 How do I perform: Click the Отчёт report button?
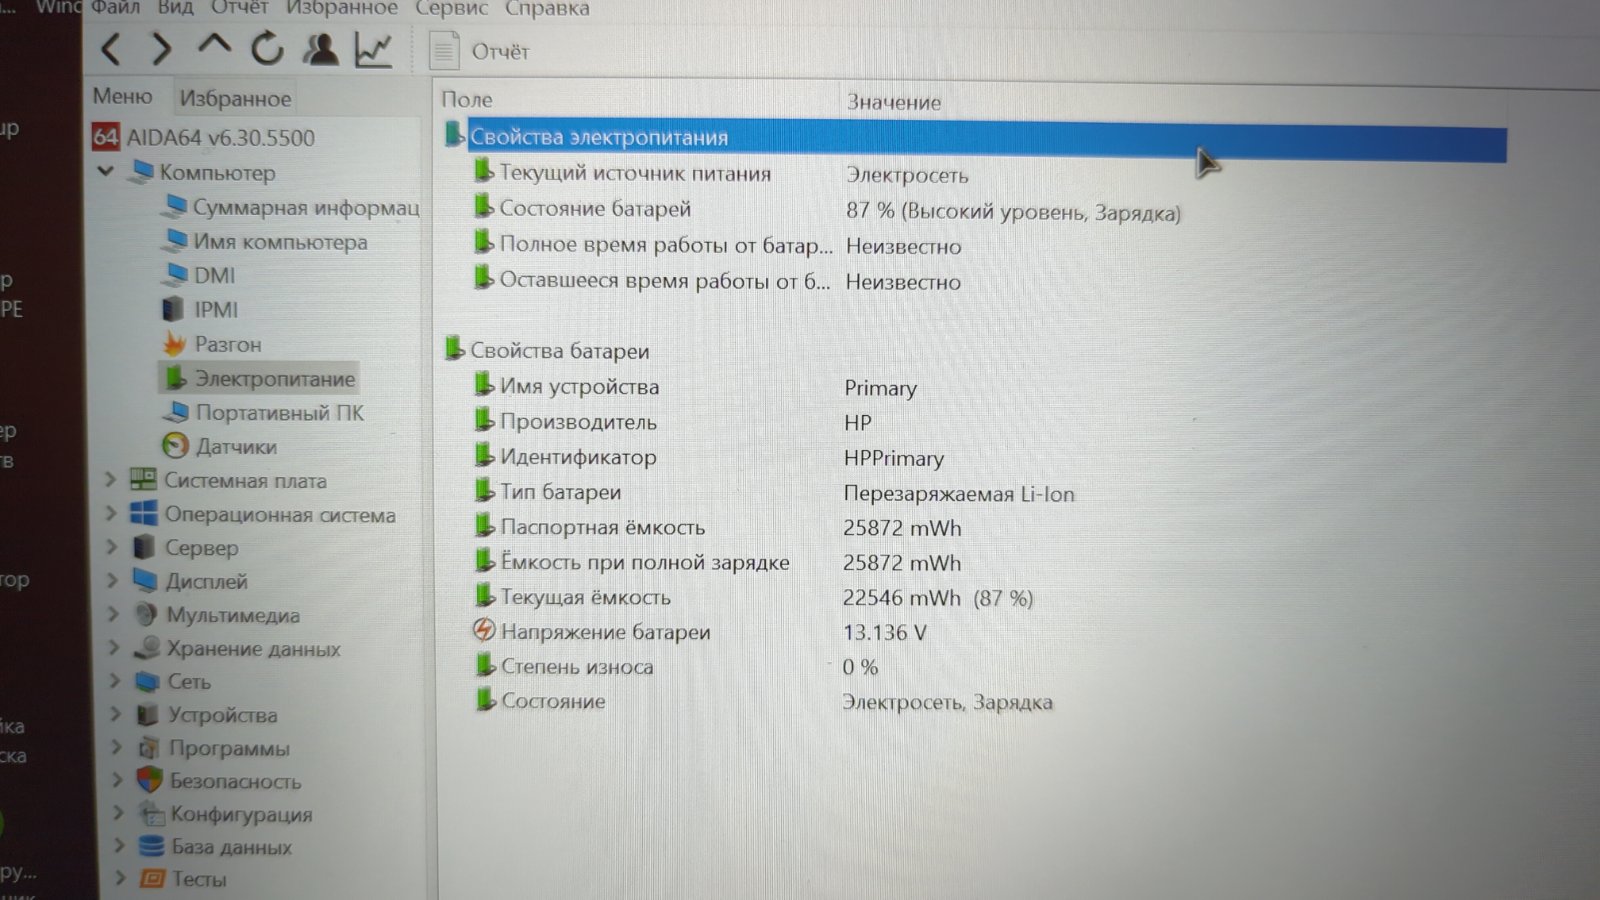481,51
